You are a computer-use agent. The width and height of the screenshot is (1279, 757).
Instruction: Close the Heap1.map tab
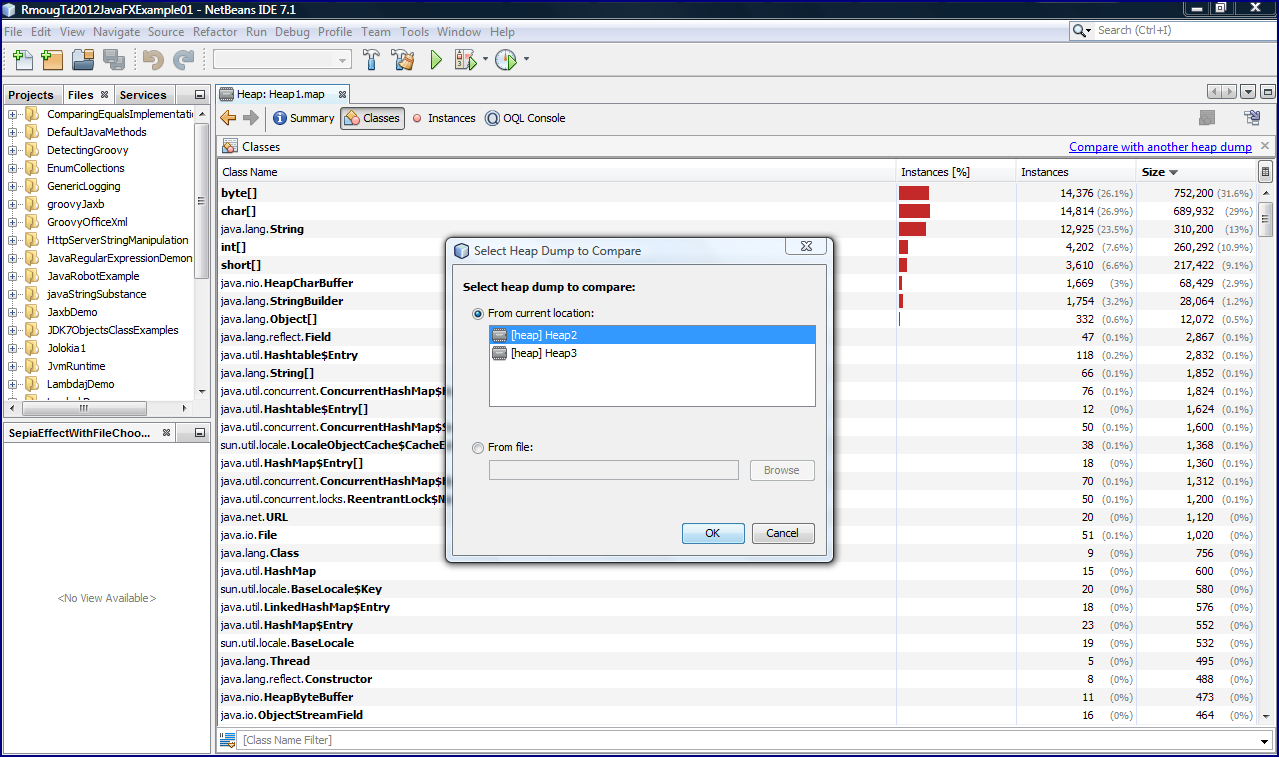[342, 94]
